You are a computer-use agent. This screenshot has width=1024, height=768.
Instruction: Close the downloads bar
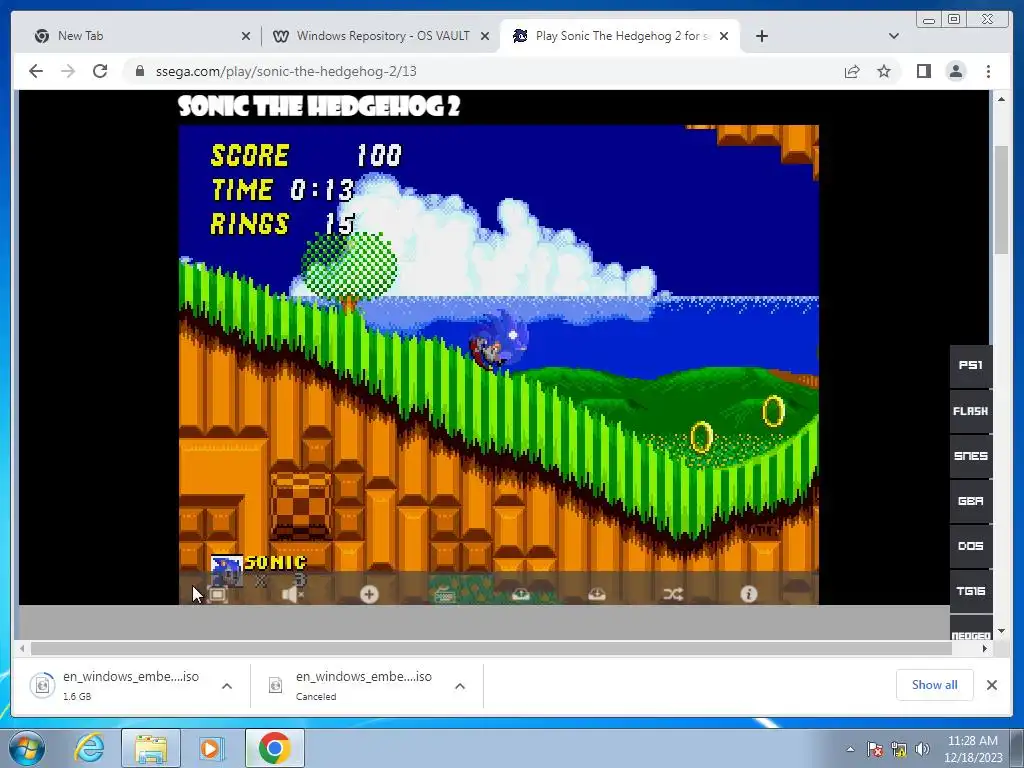click(991, 685)
